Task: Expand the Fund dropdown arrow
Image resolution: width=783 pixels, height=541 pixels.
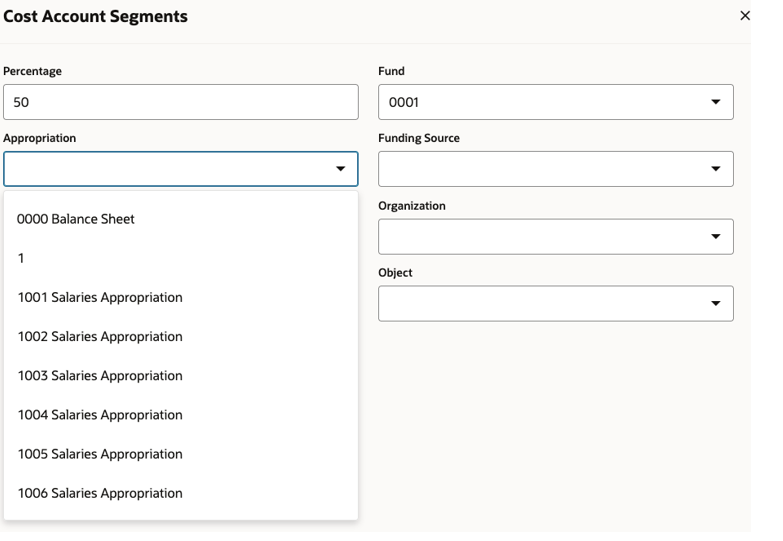Action: click(x=715, y=102)
